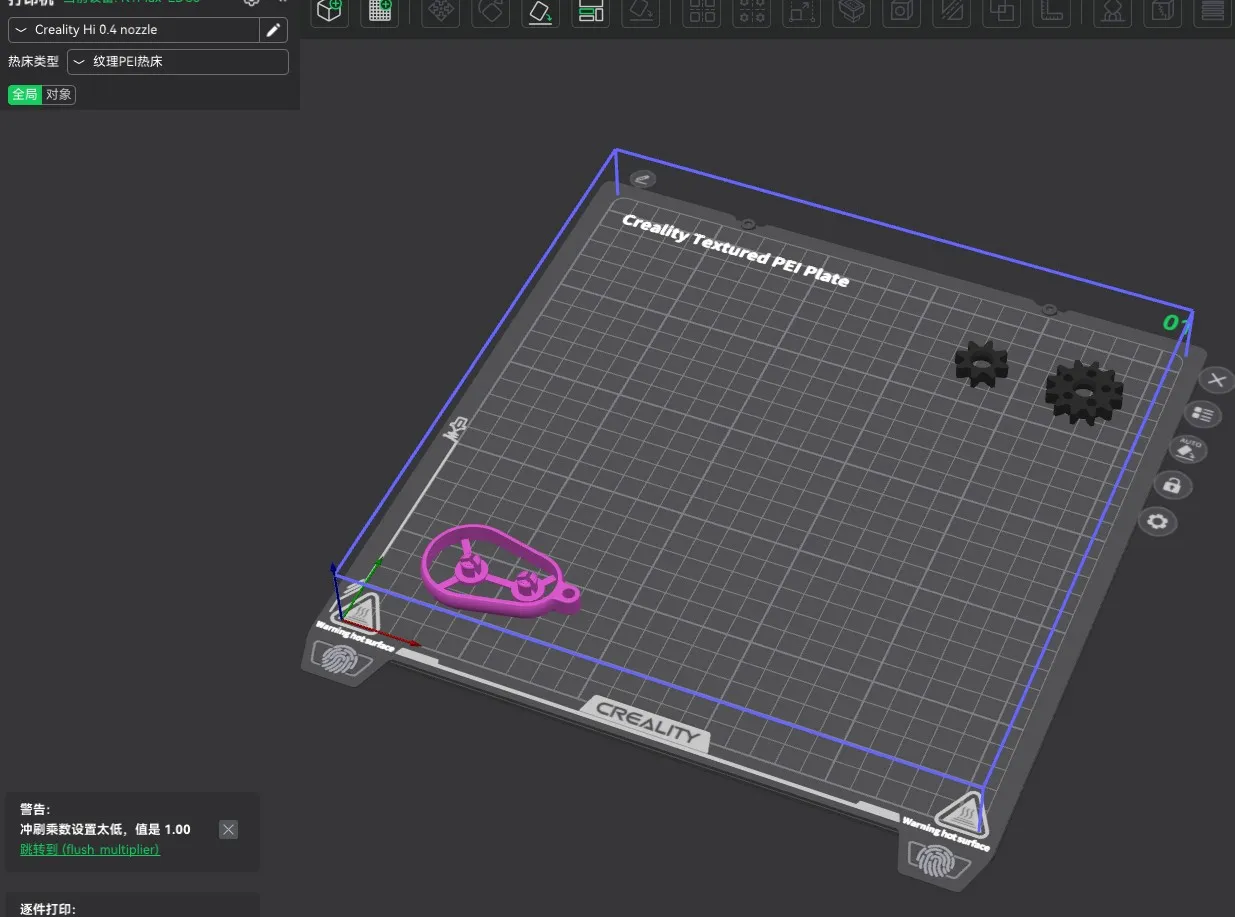
Task: Click the arrange all objects icon
Action: pyautogui.click(x=591, y=10)
